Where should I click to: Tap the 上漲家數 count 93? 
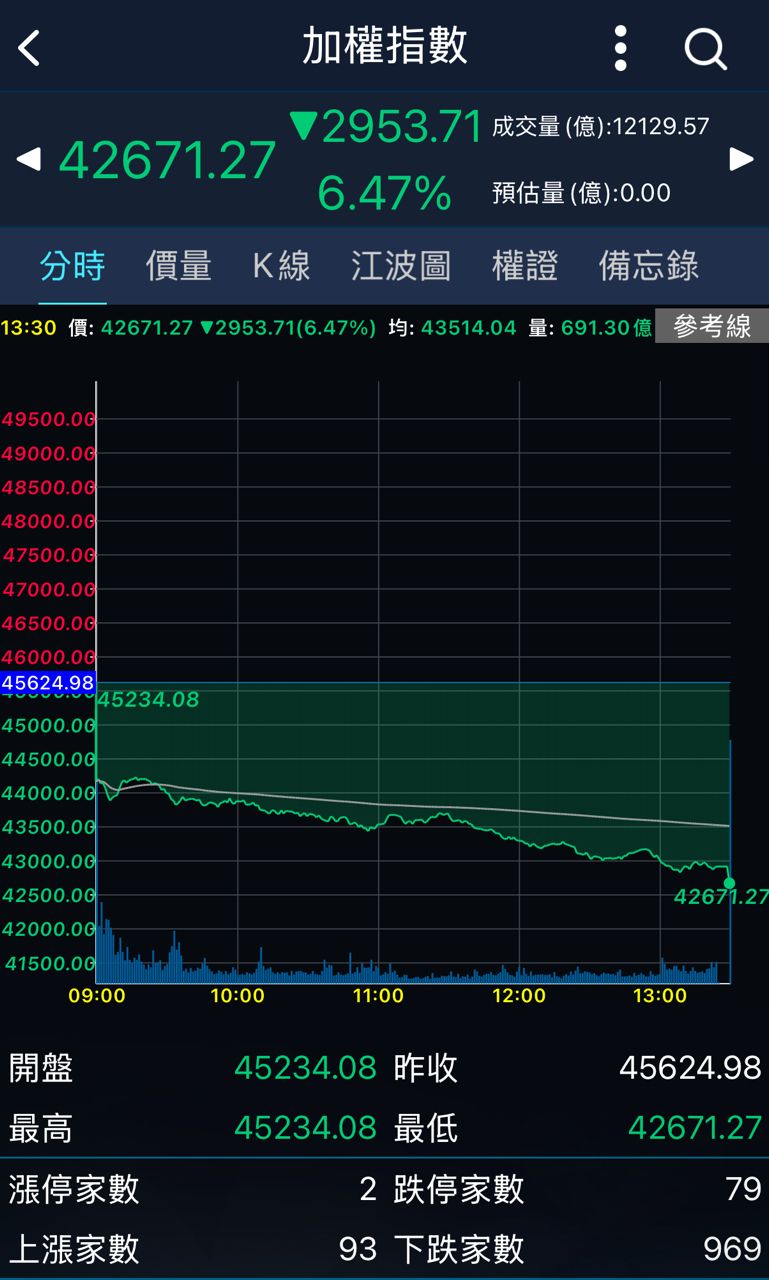[358, 1249]
